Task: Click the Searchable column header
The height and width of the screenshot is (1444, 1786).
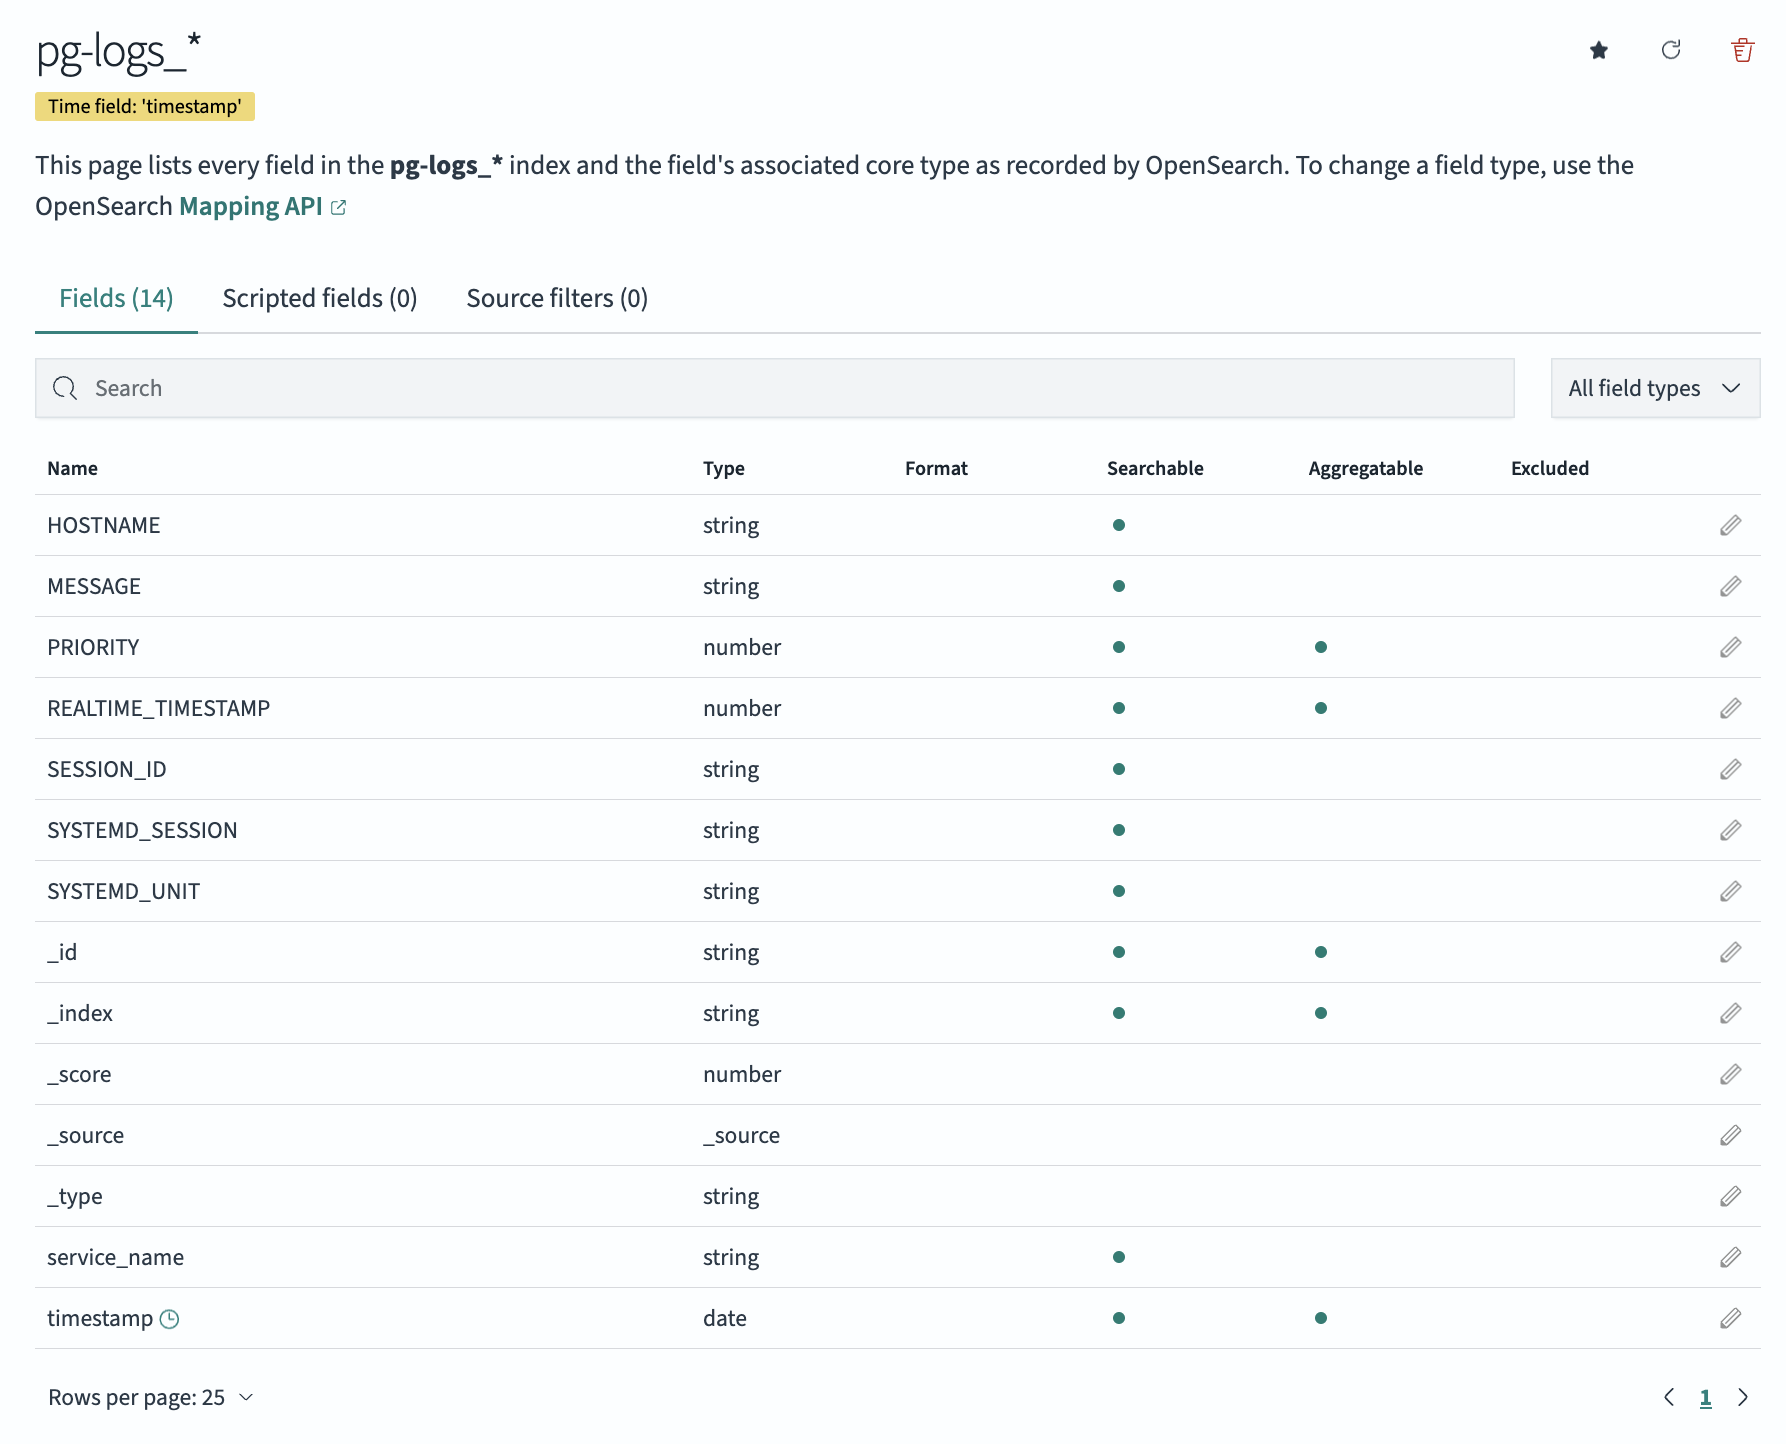Action: coord(1155,468)
